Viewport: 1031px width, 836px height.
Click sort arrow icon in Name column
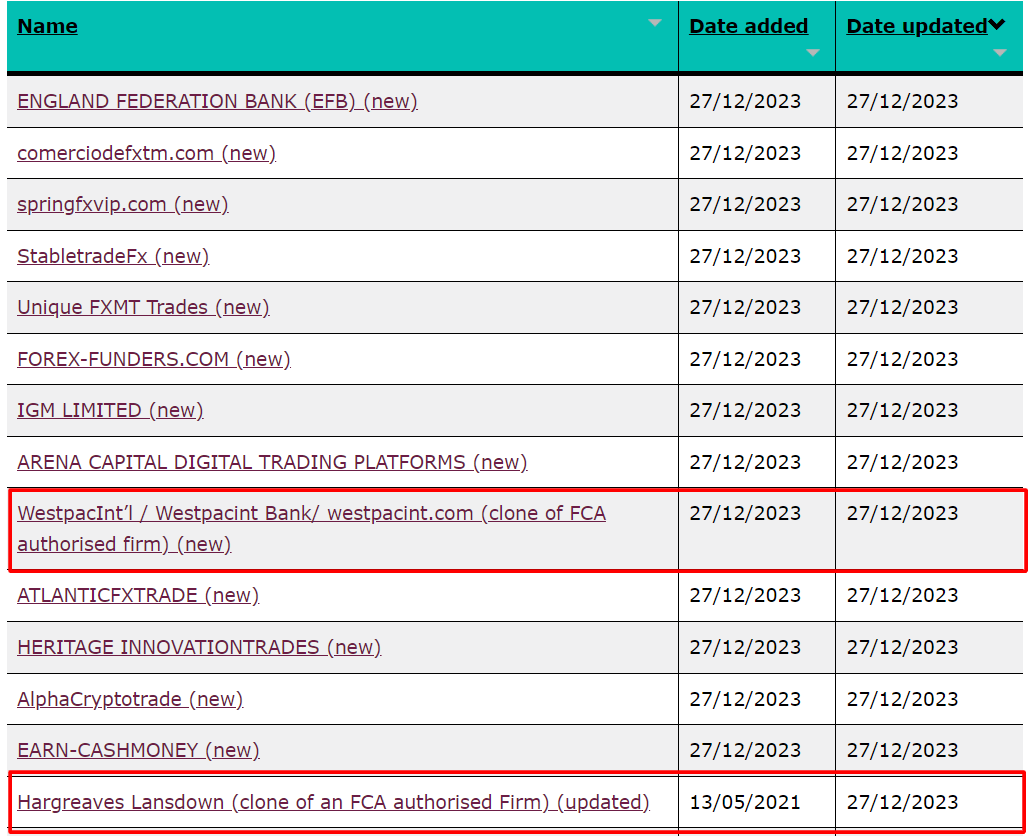tap(655, 23)
